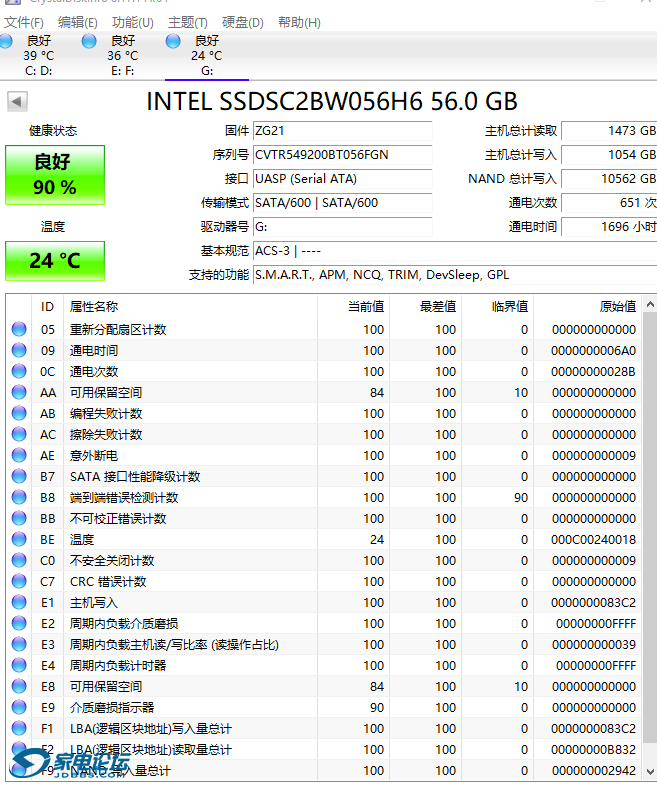Open the 编辑(E) menu
The image size is (657, 789).
point(77,23)
